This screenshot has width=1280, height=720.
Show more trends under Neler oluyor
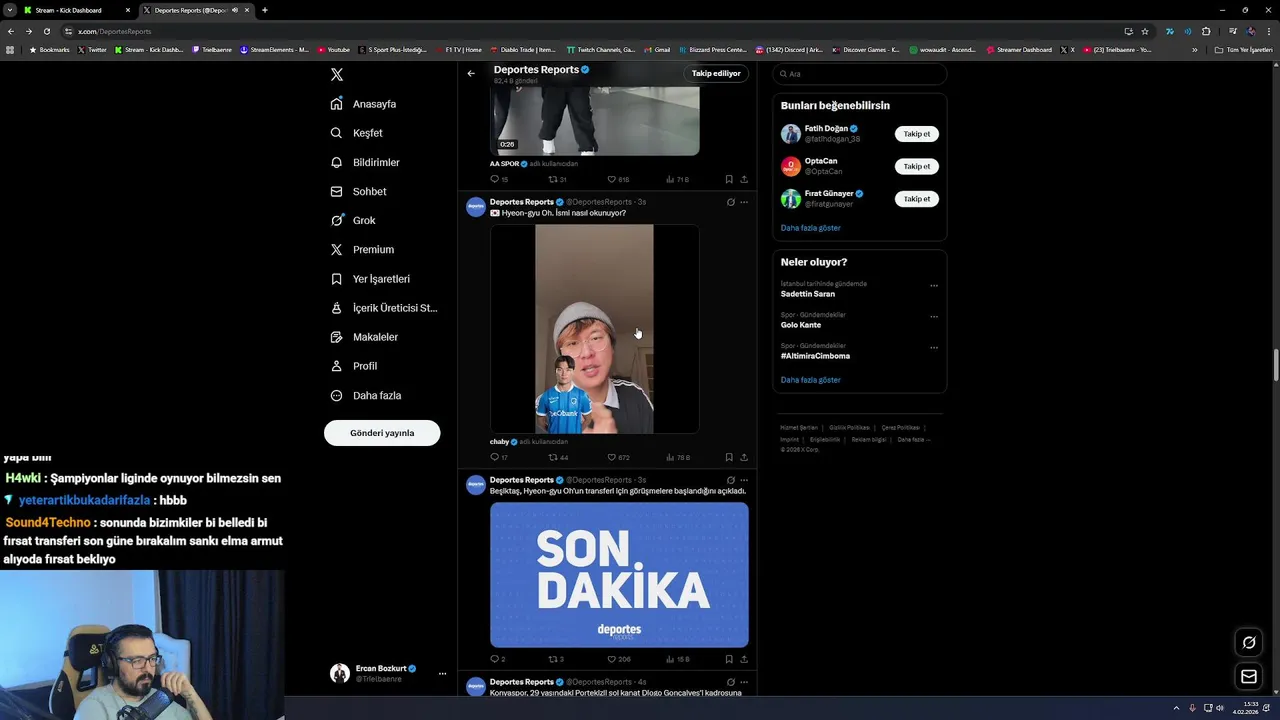pyautogui.click(x=810, y=380)
